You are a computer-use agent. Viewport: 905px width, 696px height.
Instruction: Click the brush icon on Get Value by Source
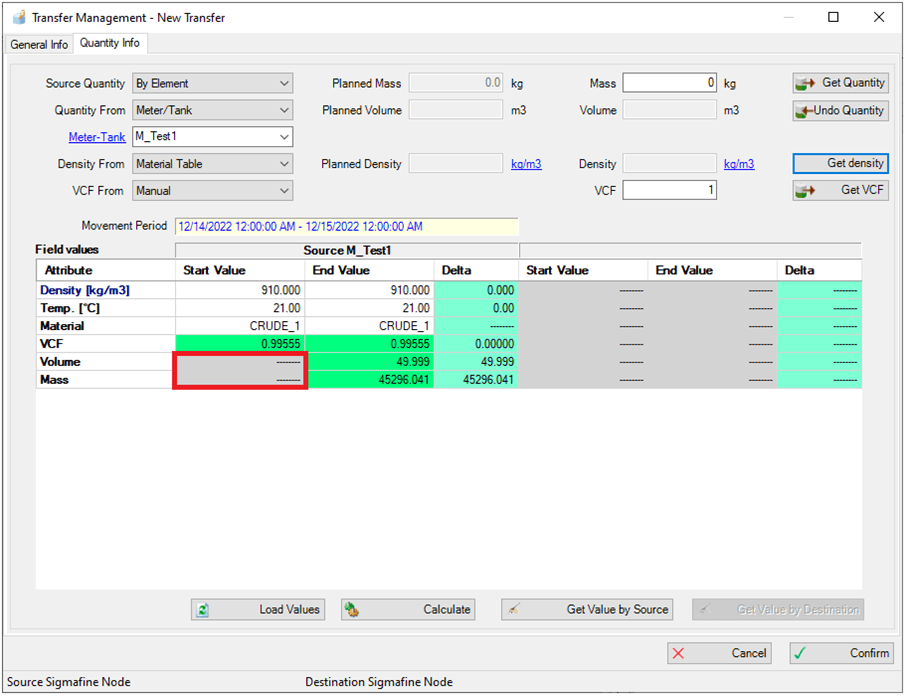click(514, 609)
